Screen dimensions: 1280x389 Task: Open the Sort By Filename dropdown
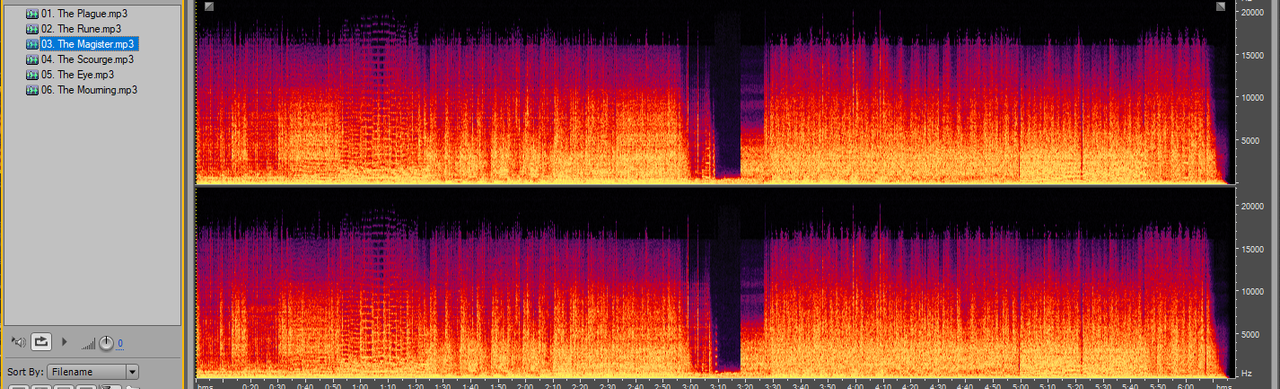(x=94, y=372)
